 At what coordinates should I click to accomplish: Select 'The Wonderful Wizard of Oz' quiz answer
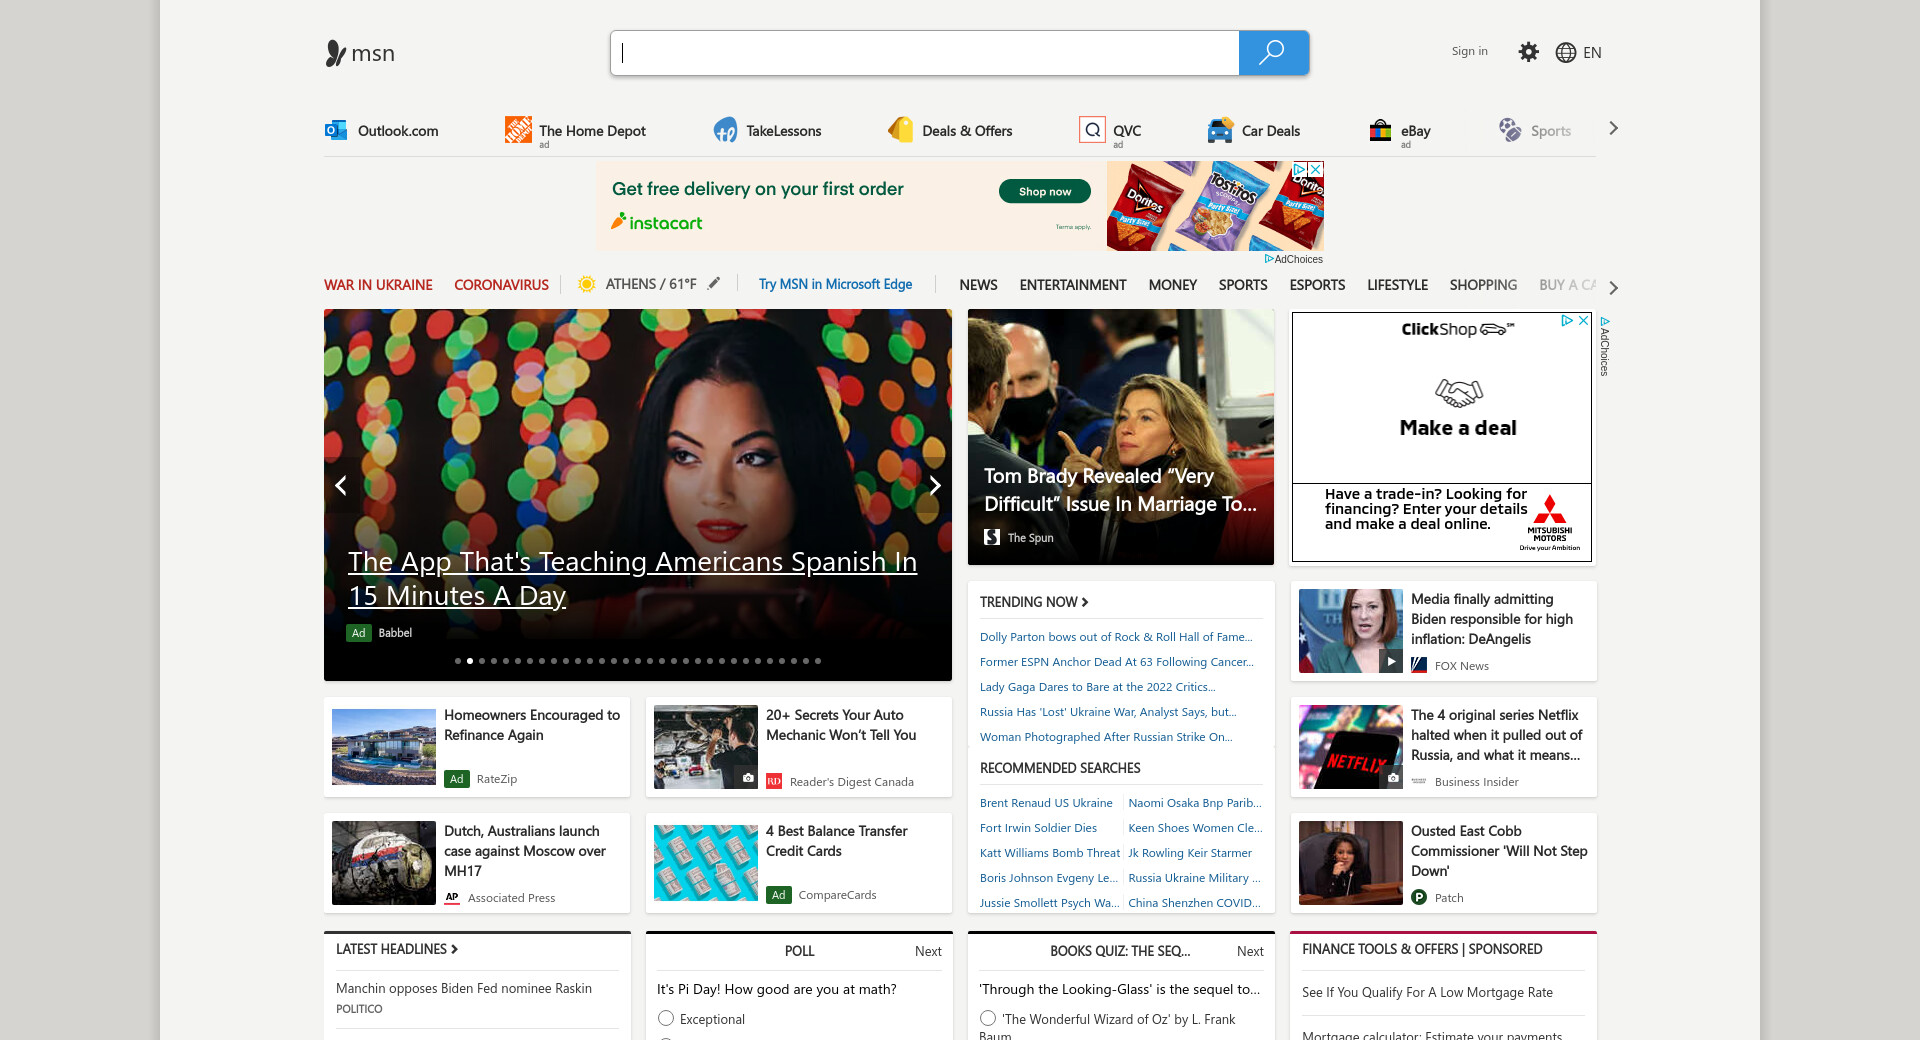(x=988, y=1018)
